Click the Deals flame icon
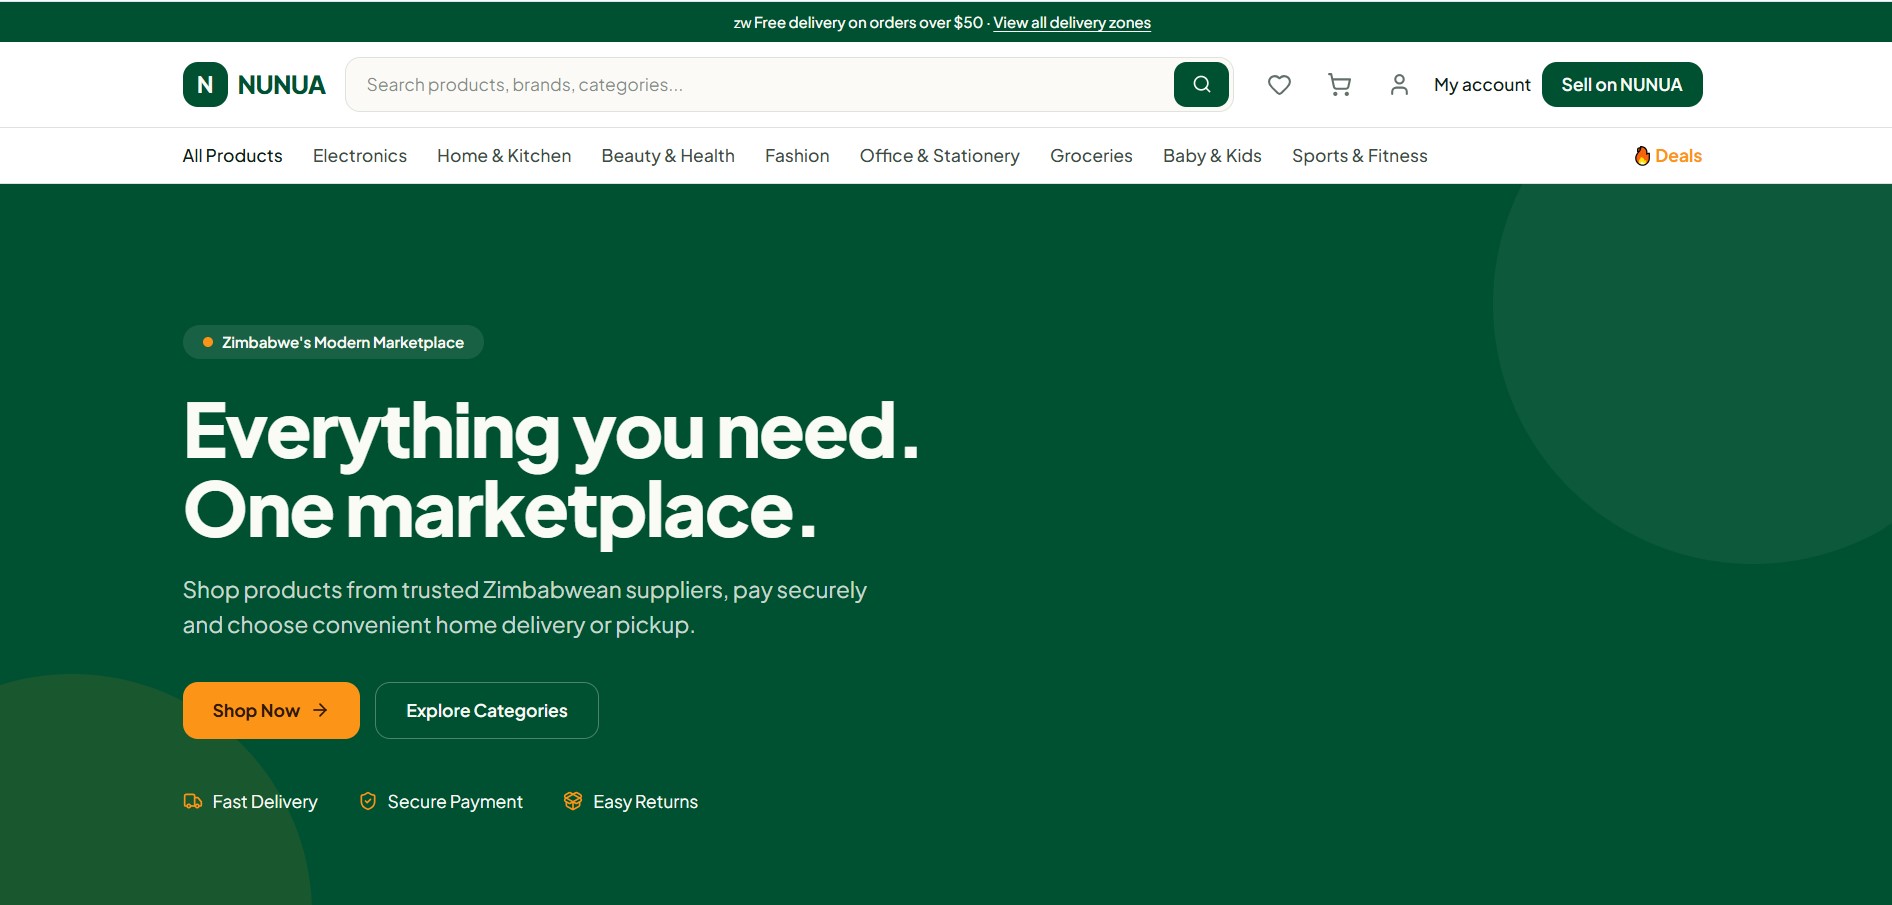 click(x=1642, y=156)
